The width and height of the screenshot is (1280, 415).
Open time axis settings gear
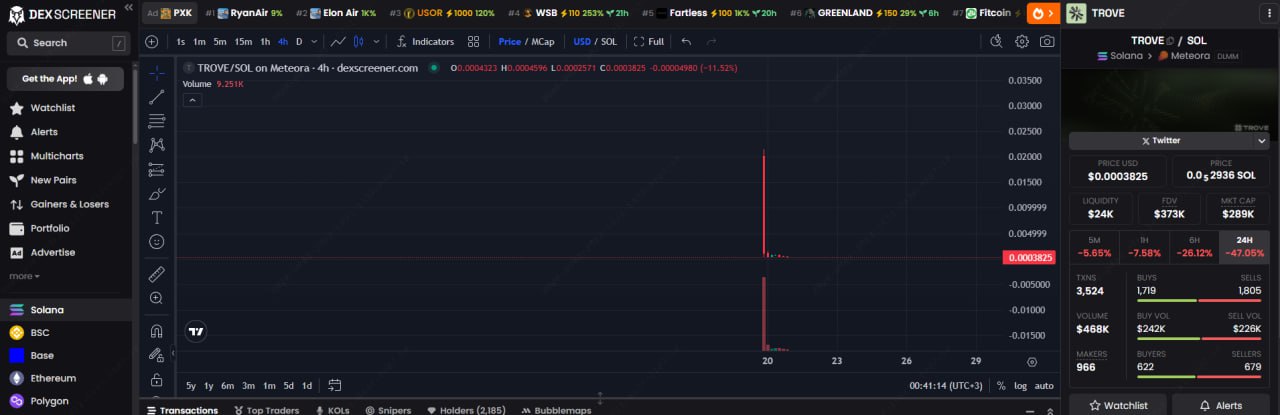point(1032,361)
